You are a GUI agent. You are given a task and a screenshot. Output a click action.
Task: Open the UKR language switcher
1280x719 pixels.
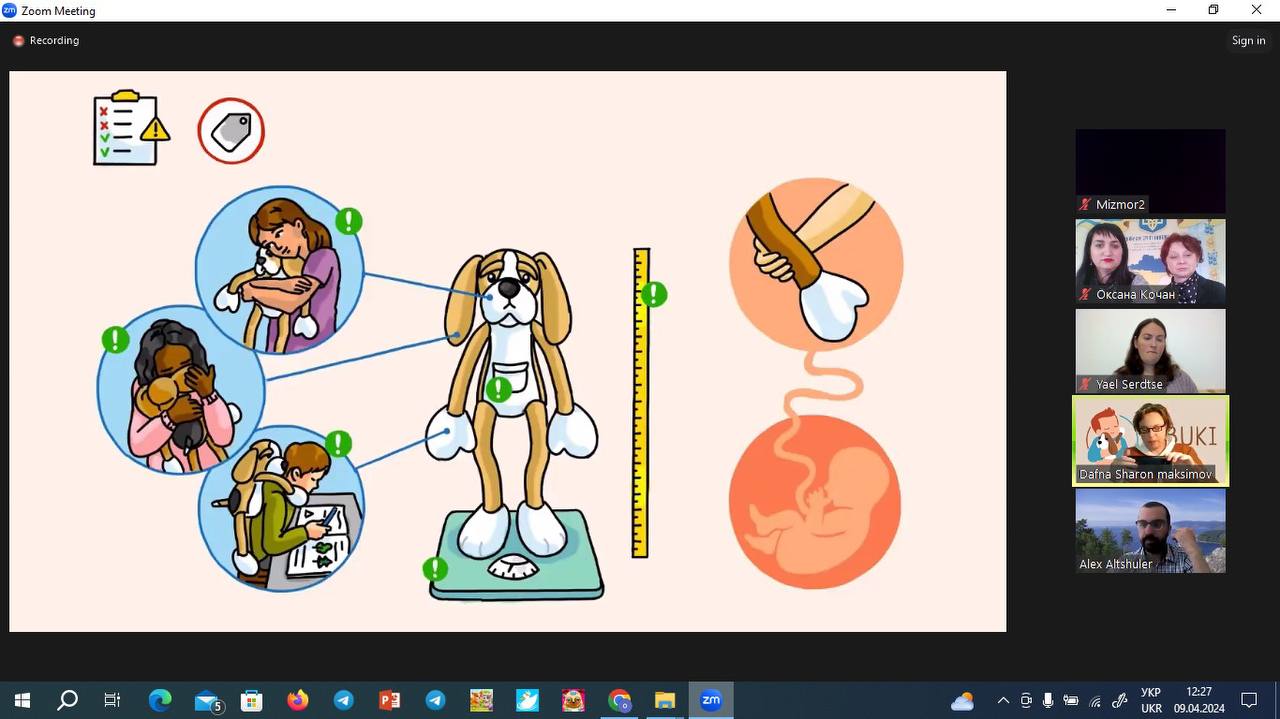[1151, 700]
